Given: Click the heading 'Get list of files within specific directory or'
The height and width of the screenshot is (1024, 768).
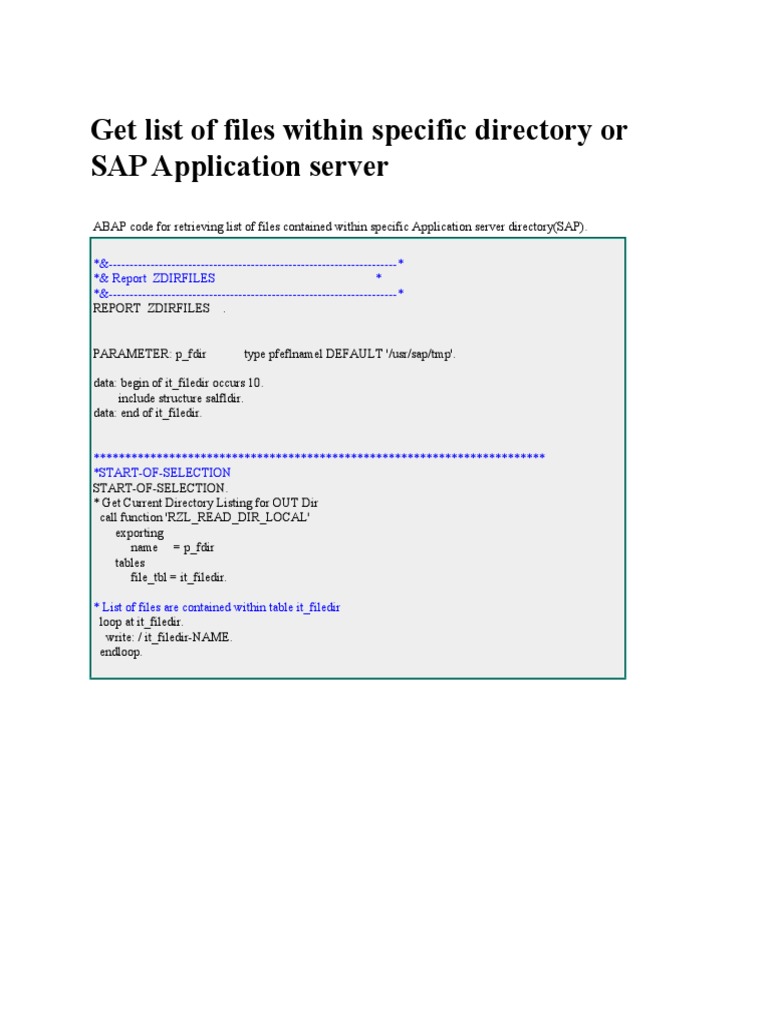Looking at the screenshot, I should tap(359, 131).
